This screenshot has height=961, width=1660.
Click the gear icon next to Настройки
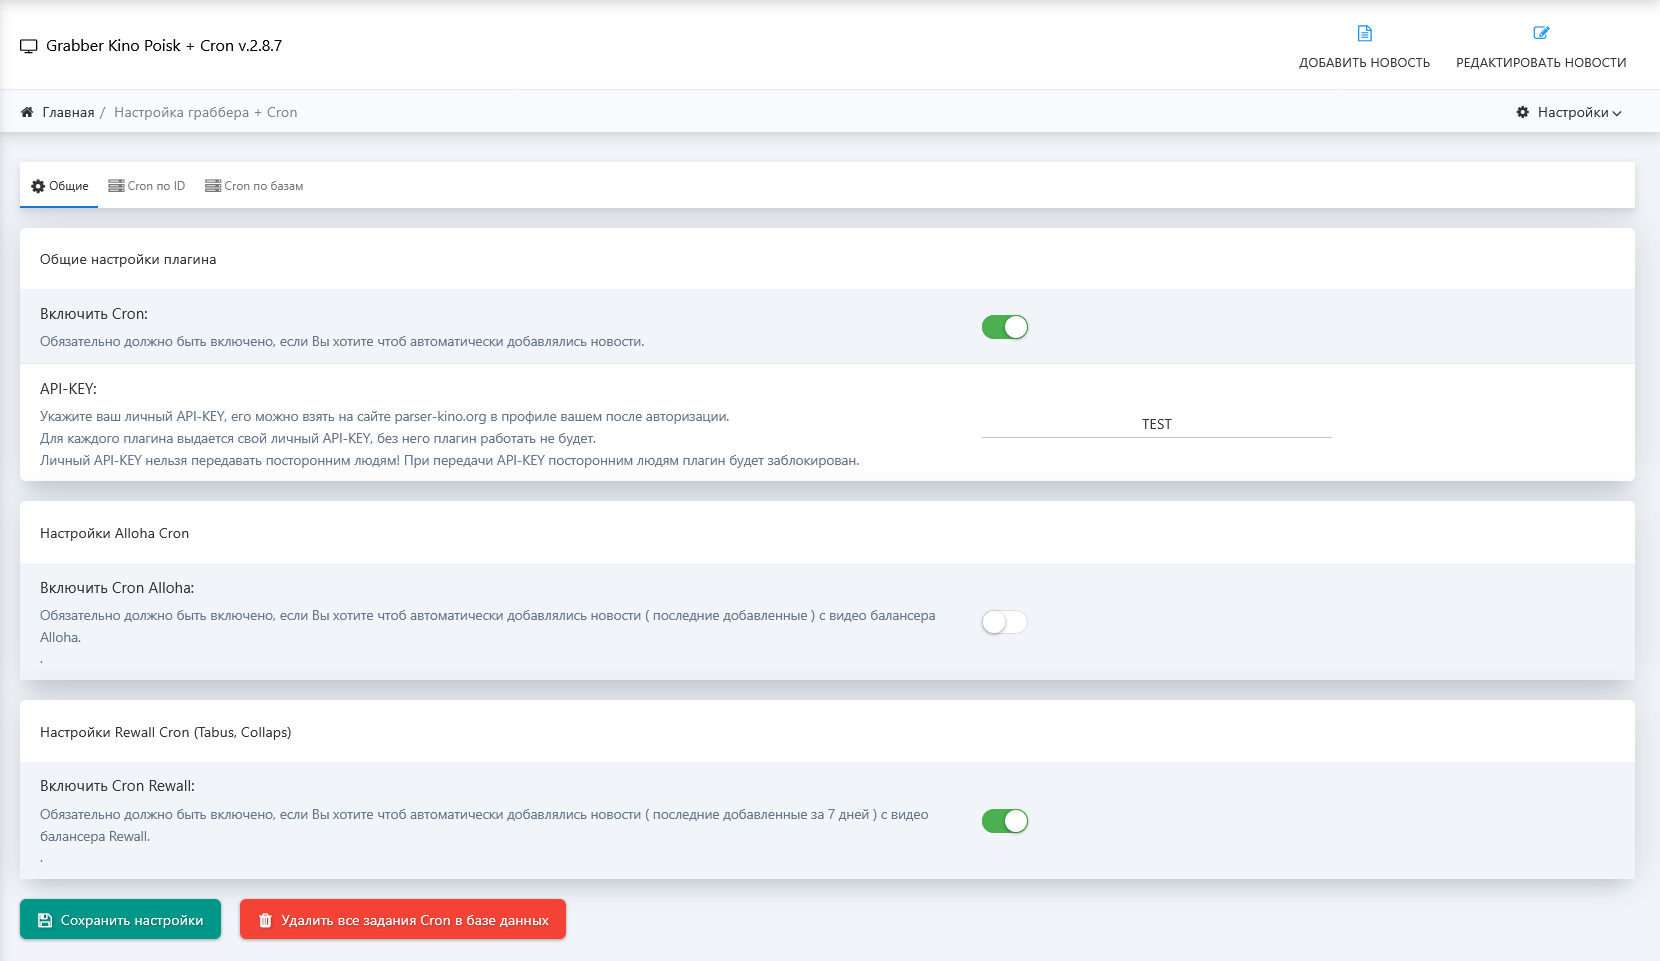click(1522, 112)
